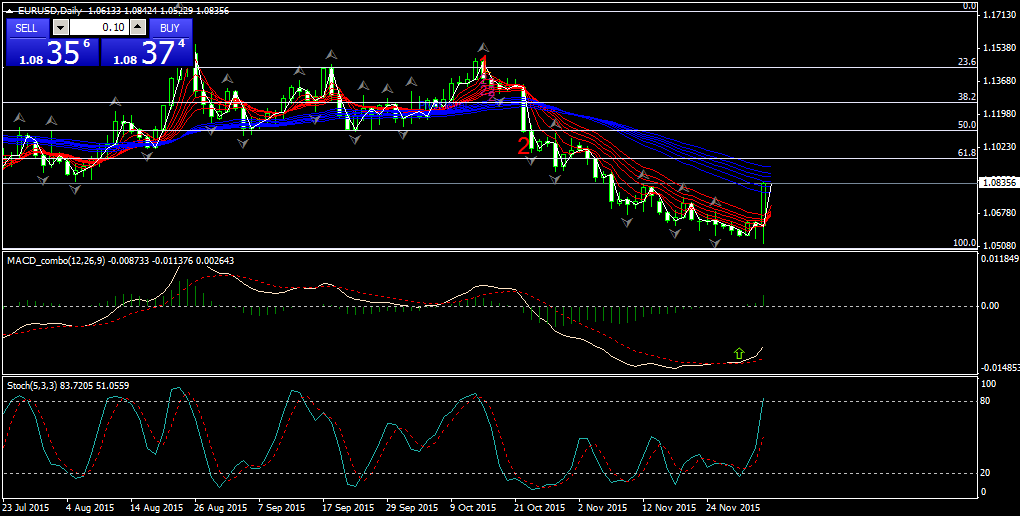This screenshot has height=516, width=1020.
Task: Click Stochastic scale level 100
Action: tap(987, 385)
